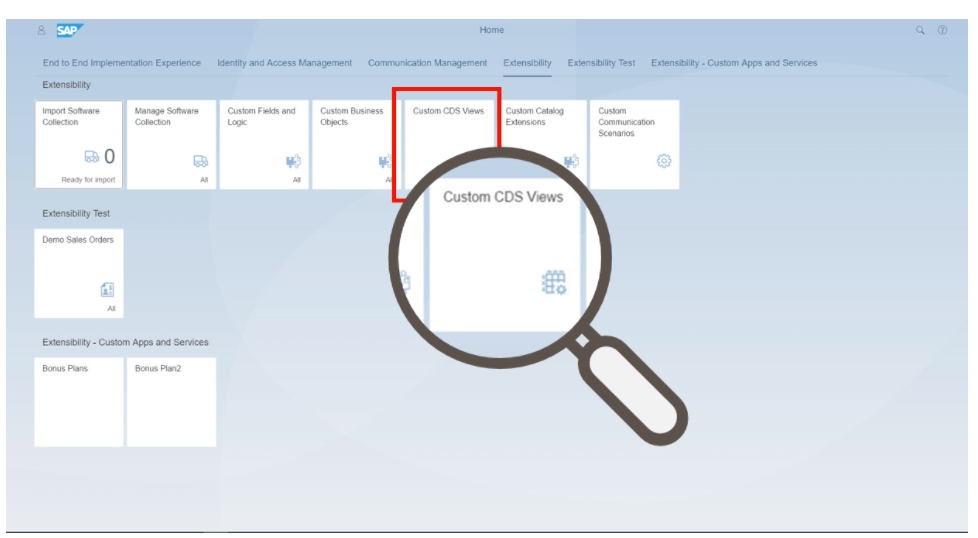Click truck icon on Manage Software Collection tile
The image size is (978, 538).
200,161
